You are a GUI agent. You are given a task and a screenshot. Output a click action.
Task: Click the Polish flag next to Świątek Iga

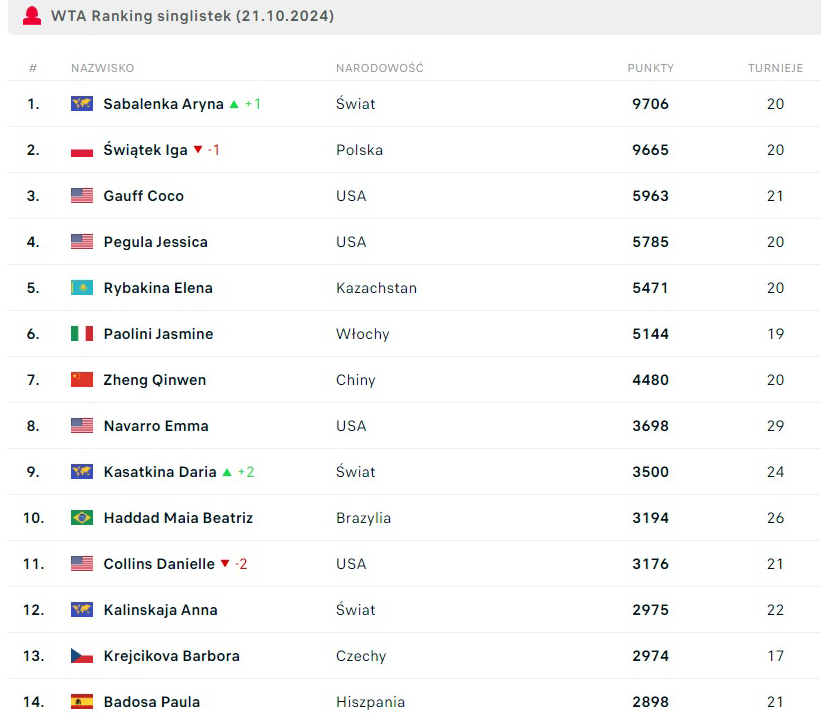click(82, 150)
